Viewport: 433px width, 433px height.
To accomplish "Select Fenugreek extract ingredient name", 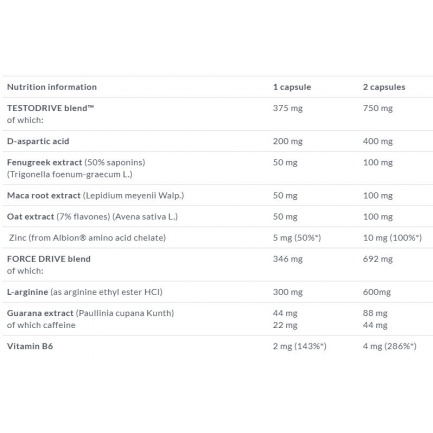I will click(x=44, y=162).
